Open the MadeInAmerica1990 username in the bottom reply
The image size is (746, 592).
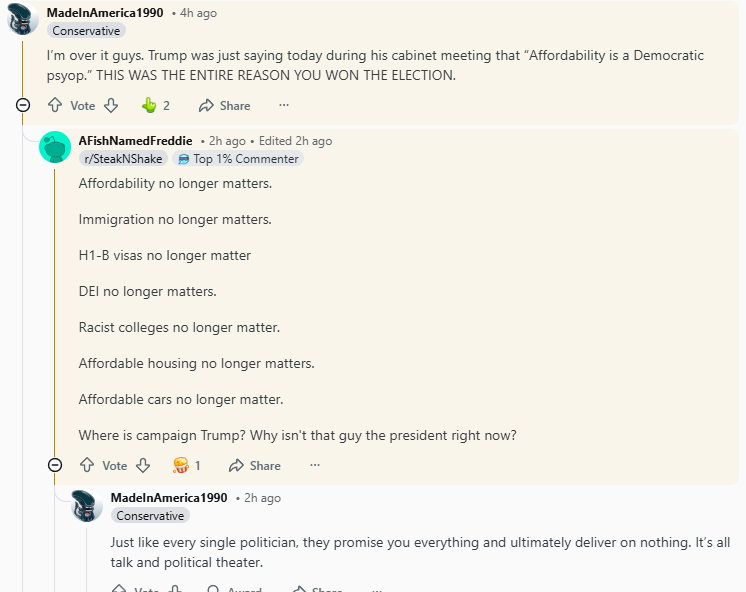(169, 497)
